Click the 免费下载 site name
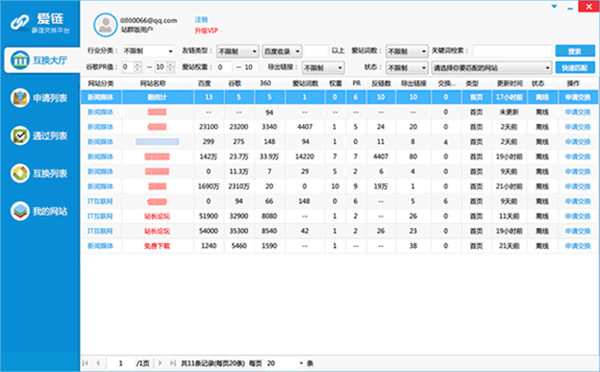 (x=157, y=246)
